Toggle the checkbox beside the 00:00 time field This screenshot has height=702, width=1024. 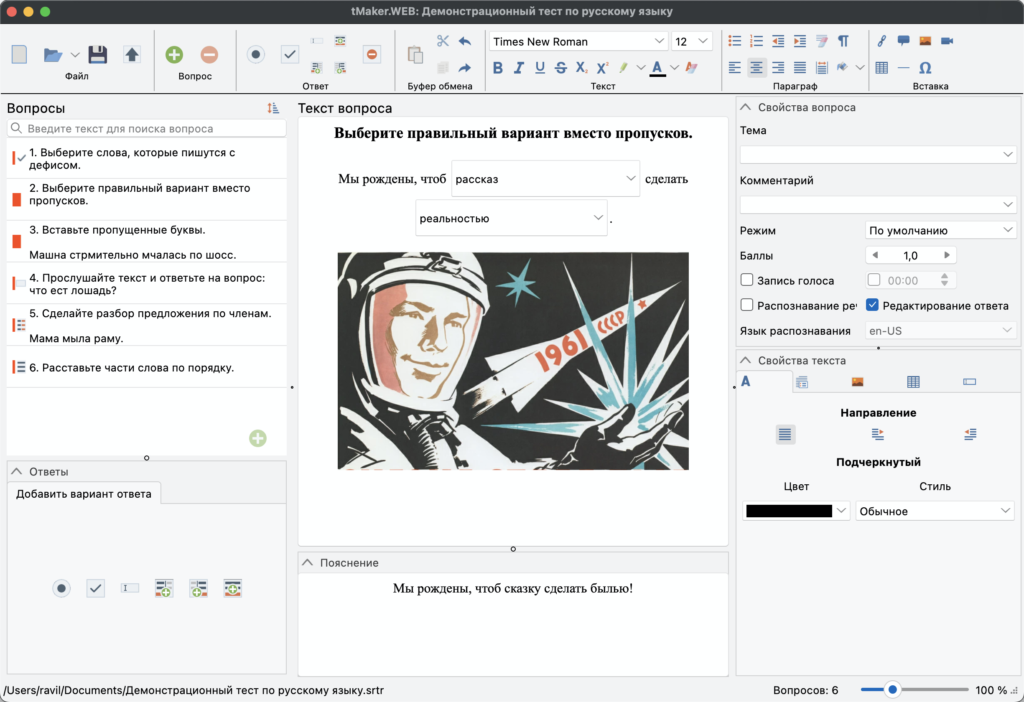874,280
